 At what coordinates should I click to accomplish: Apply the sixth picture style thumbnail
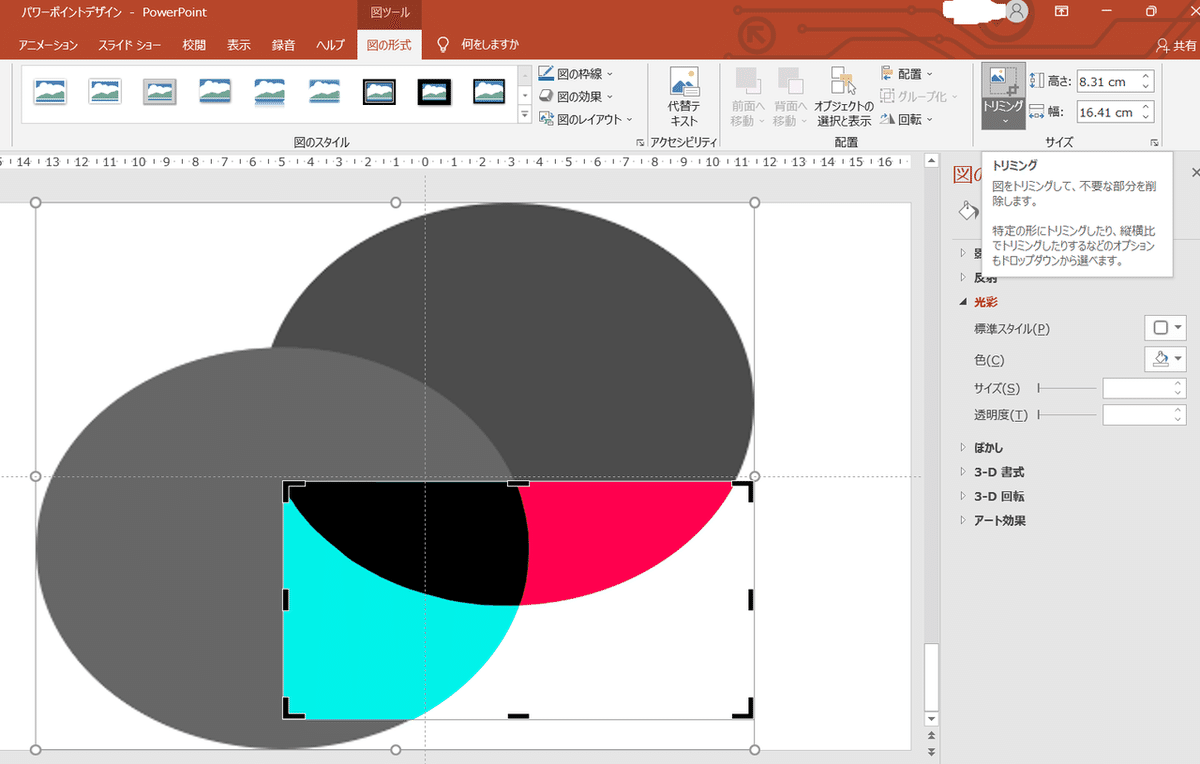[x=324, y=92]
